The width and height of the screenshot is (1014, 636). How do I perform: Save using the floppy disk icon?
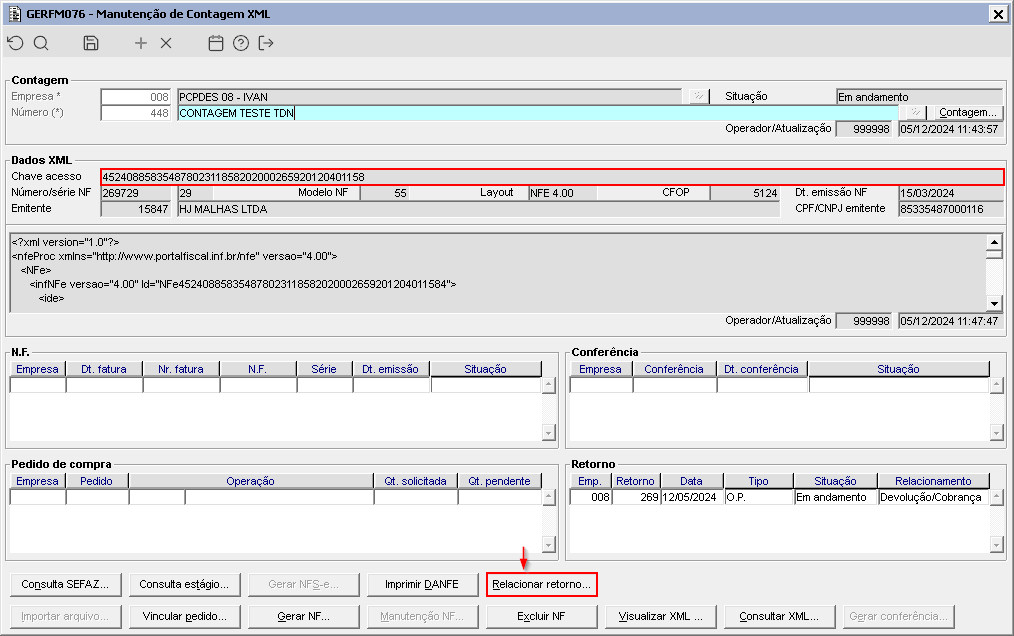(91, 43)
